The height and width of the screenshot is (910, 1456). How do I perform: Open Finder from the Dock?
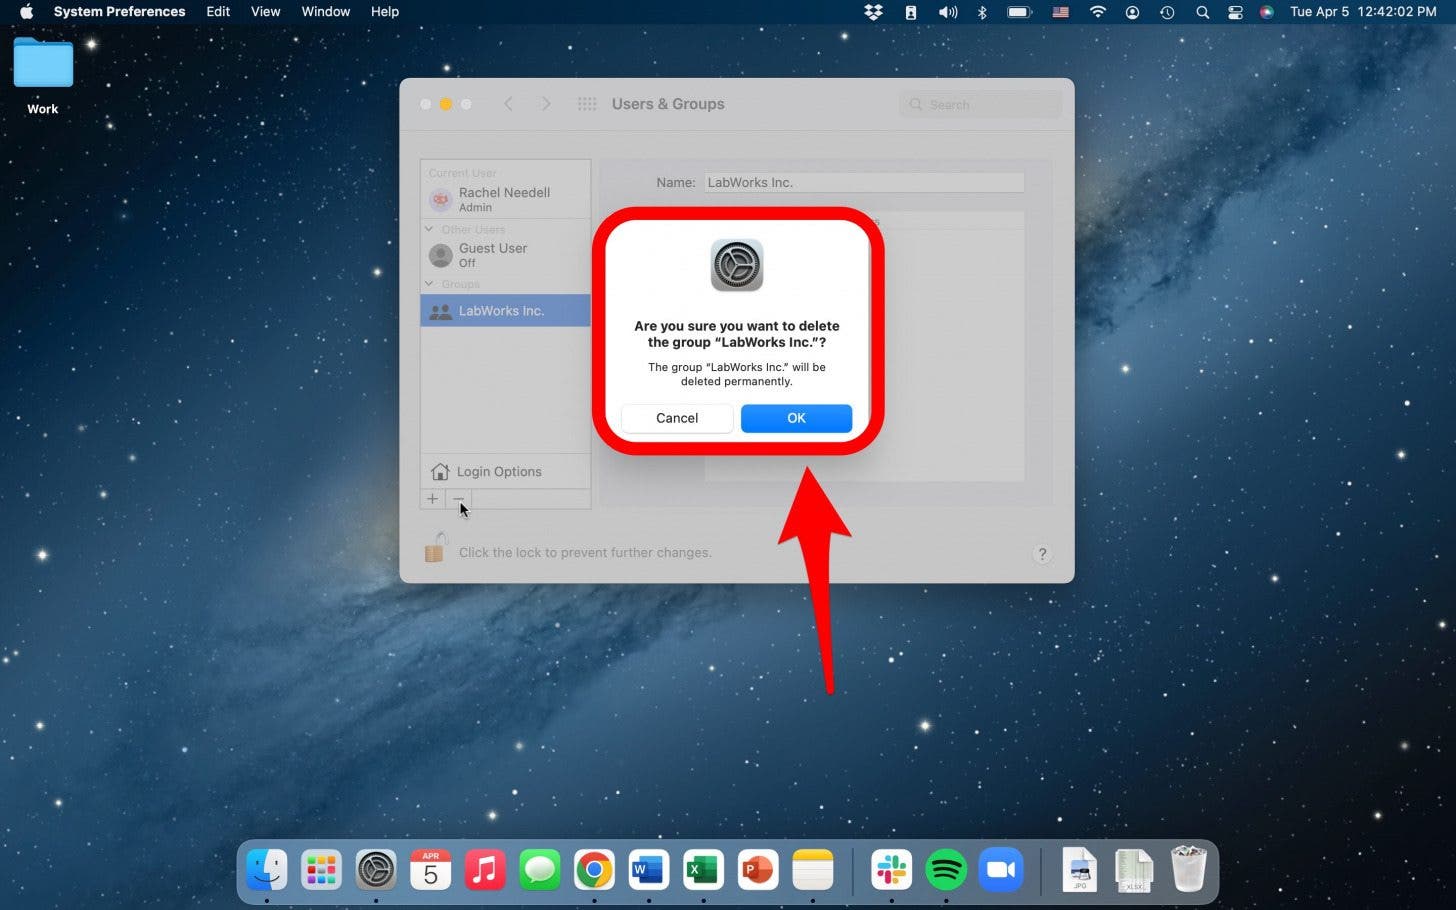(267, 870)
